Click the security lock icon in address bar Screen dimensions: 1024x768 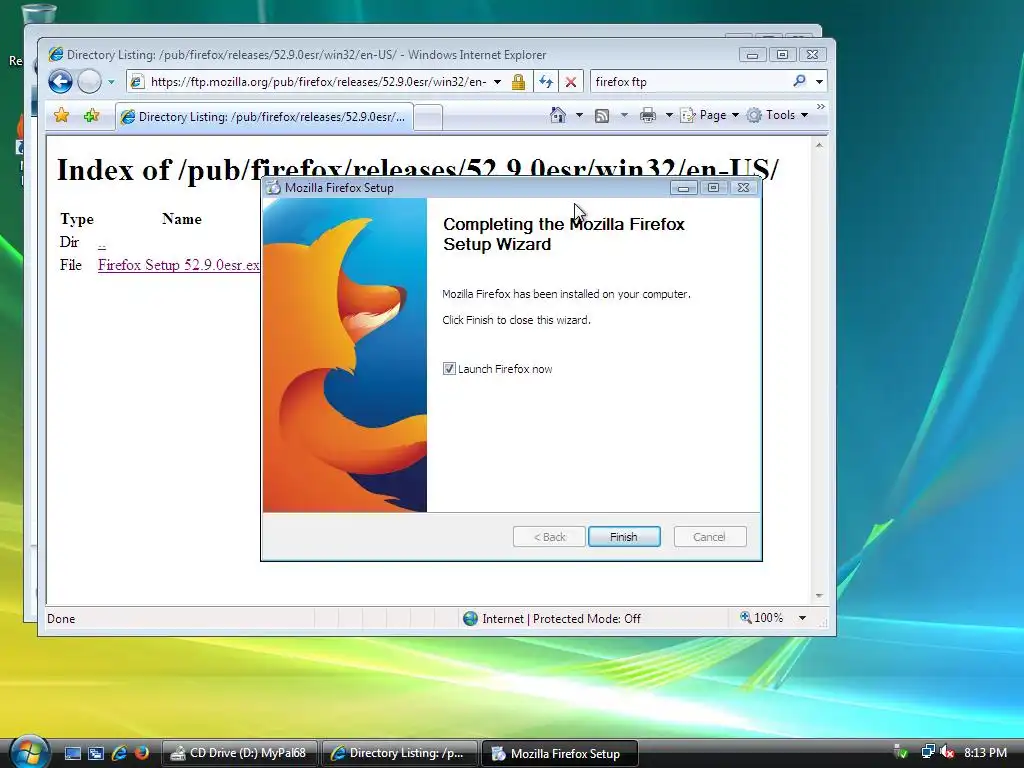(x=518, y=82)
